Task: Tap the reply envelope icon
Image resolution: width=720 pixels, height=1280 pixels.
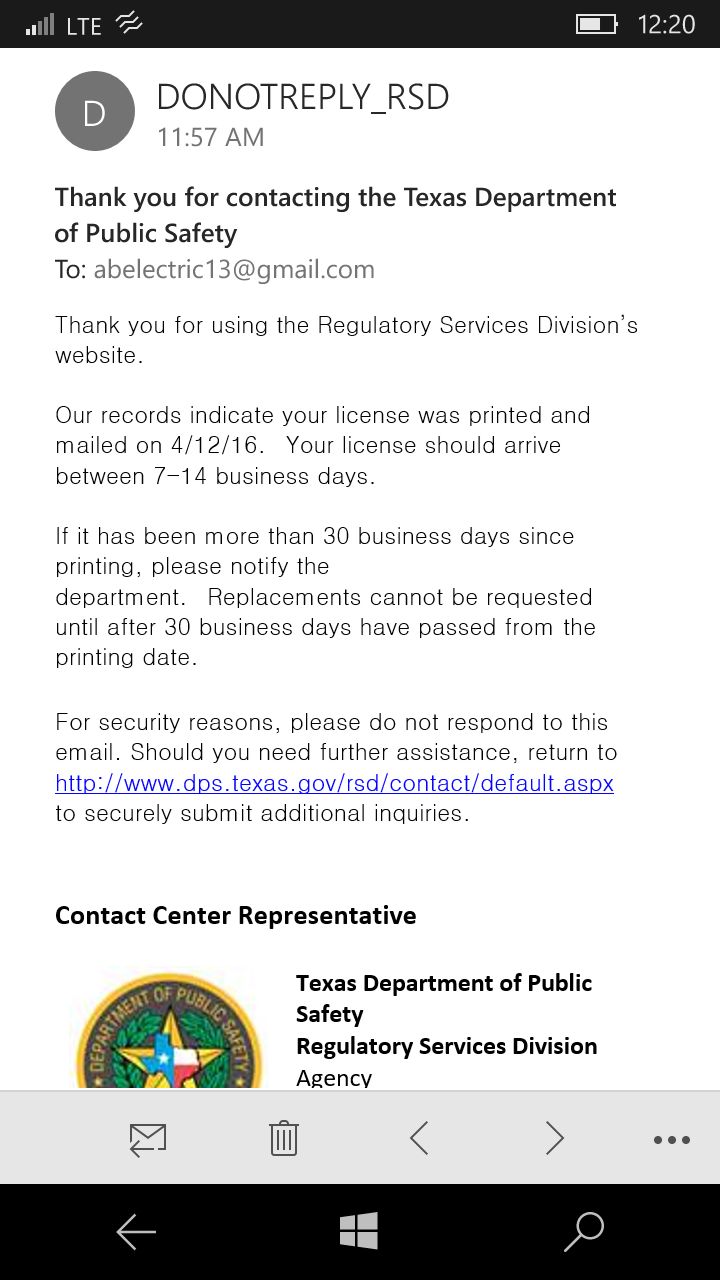Action: 147,1138
